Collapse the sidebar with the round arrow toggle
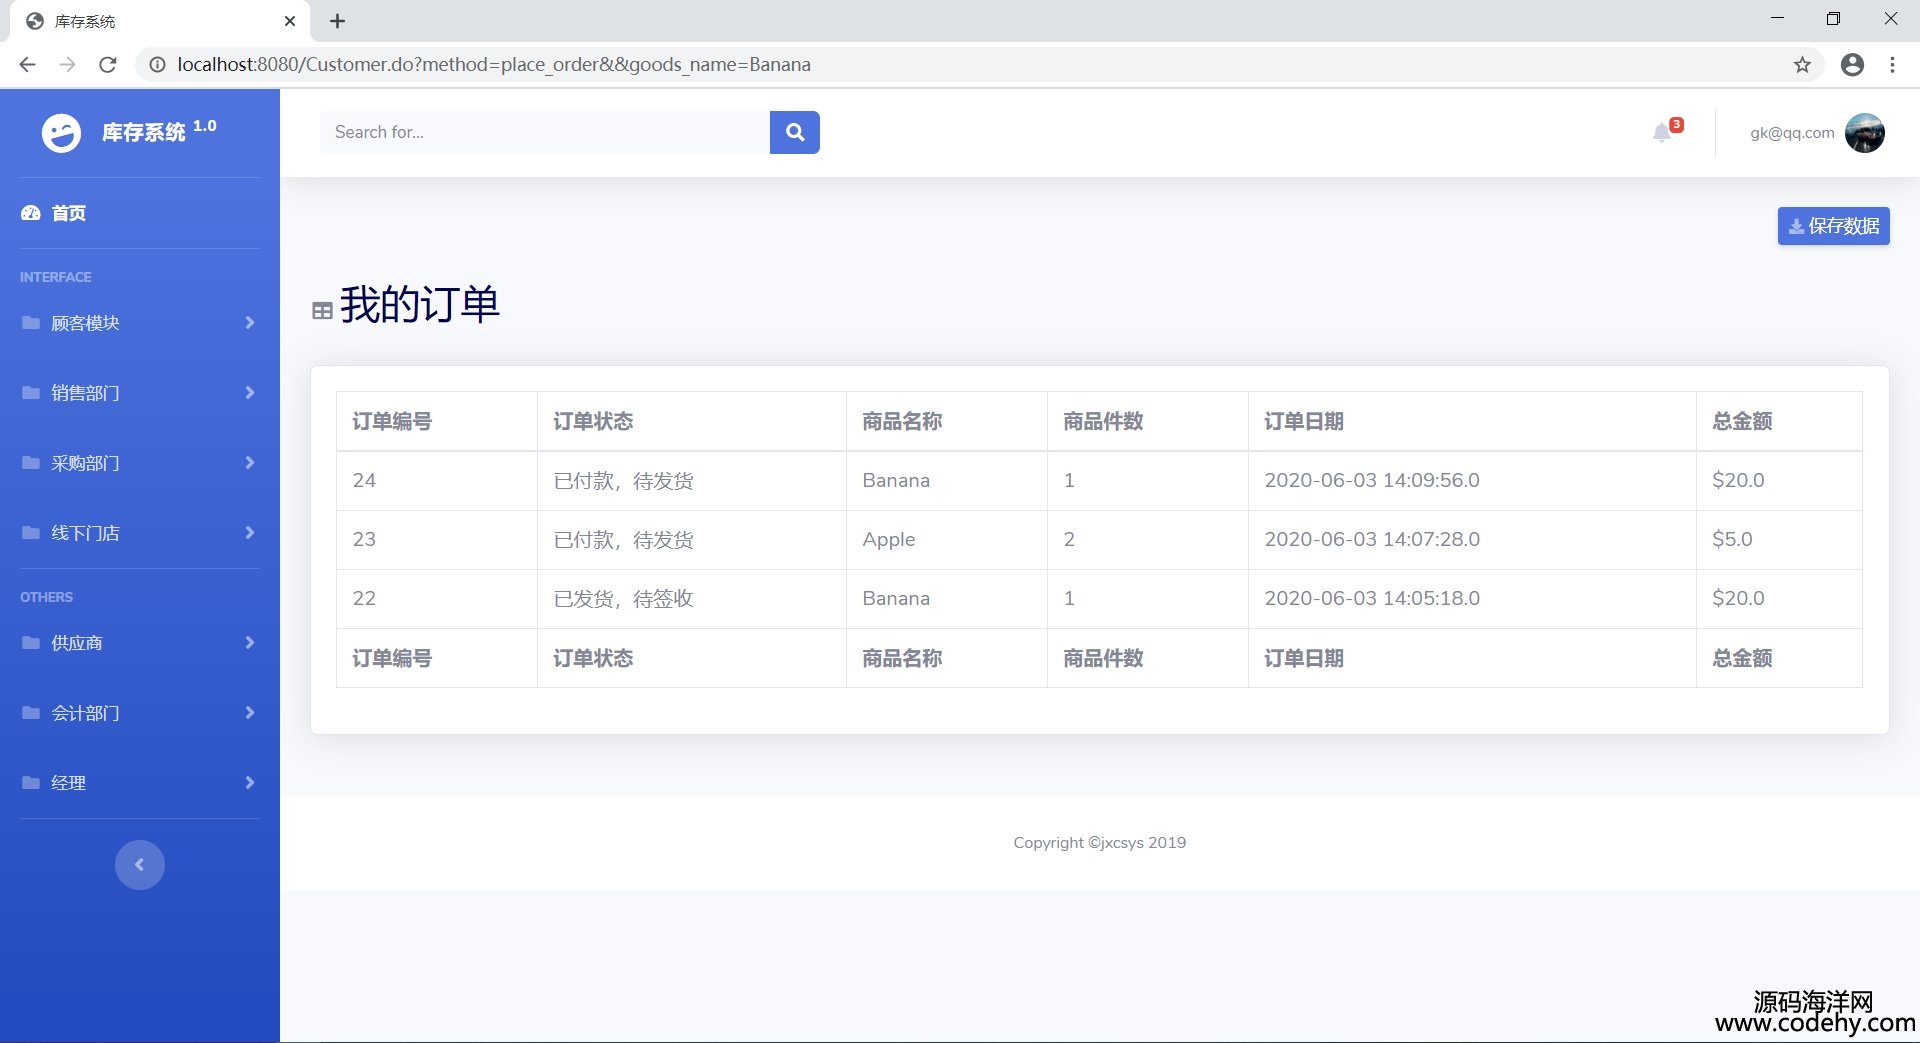Image resolution: width=1920 pixels, height=1043 pixels. tap(139, 864)
